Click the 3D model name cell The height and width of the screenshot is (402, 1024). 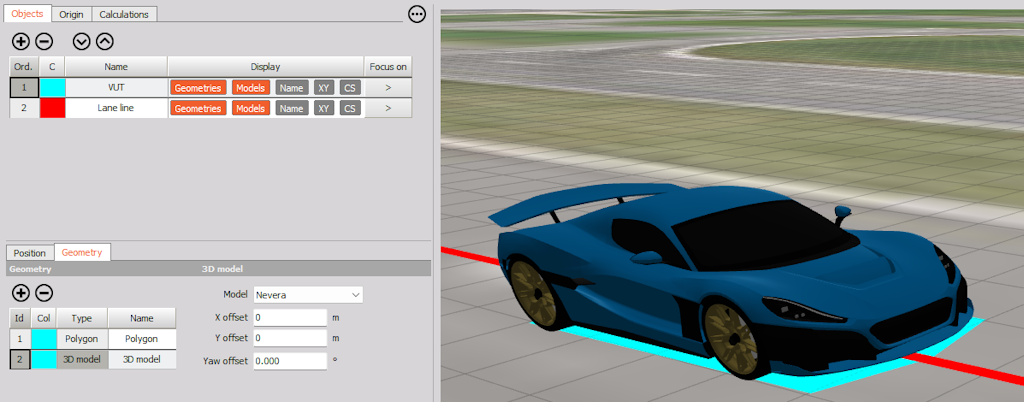tap(142, 360)
